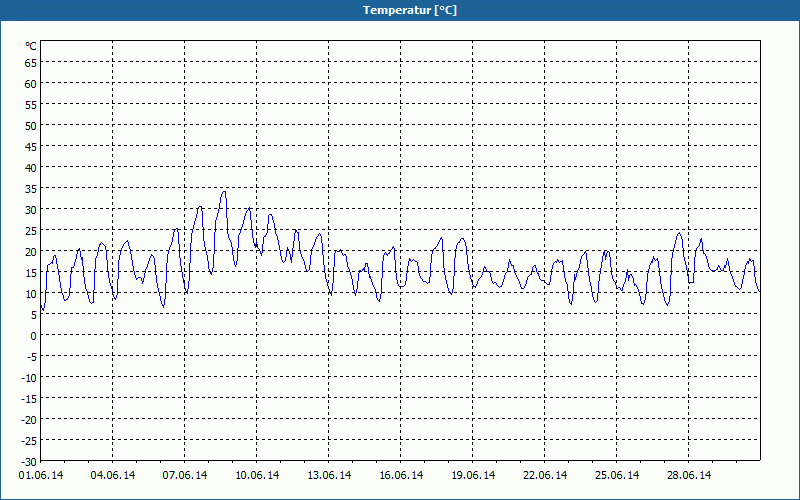Click the 5 y-axis label

[x=34, y=315]
